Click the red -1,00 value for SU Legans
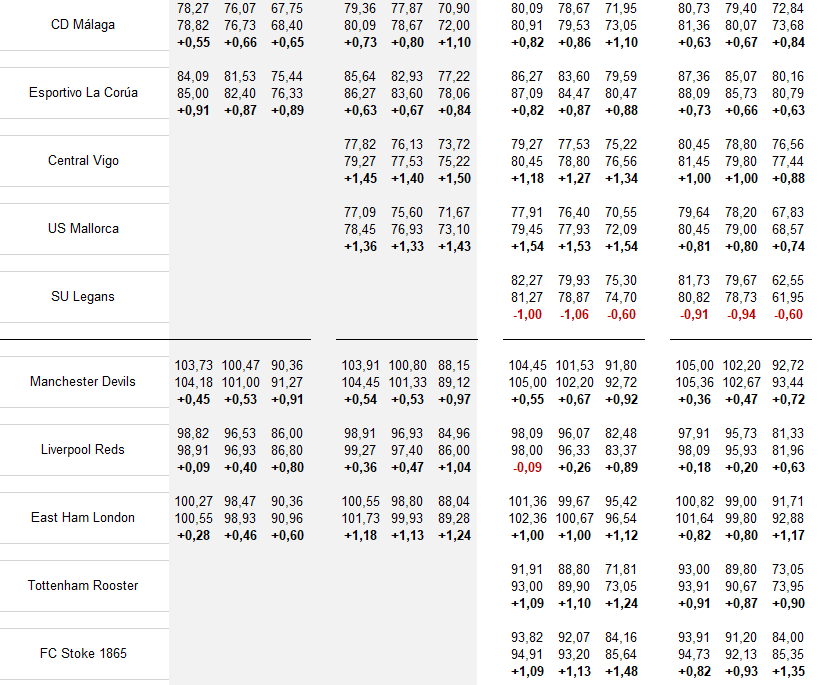This screenshot has width=819, height=685. [527, 315]
